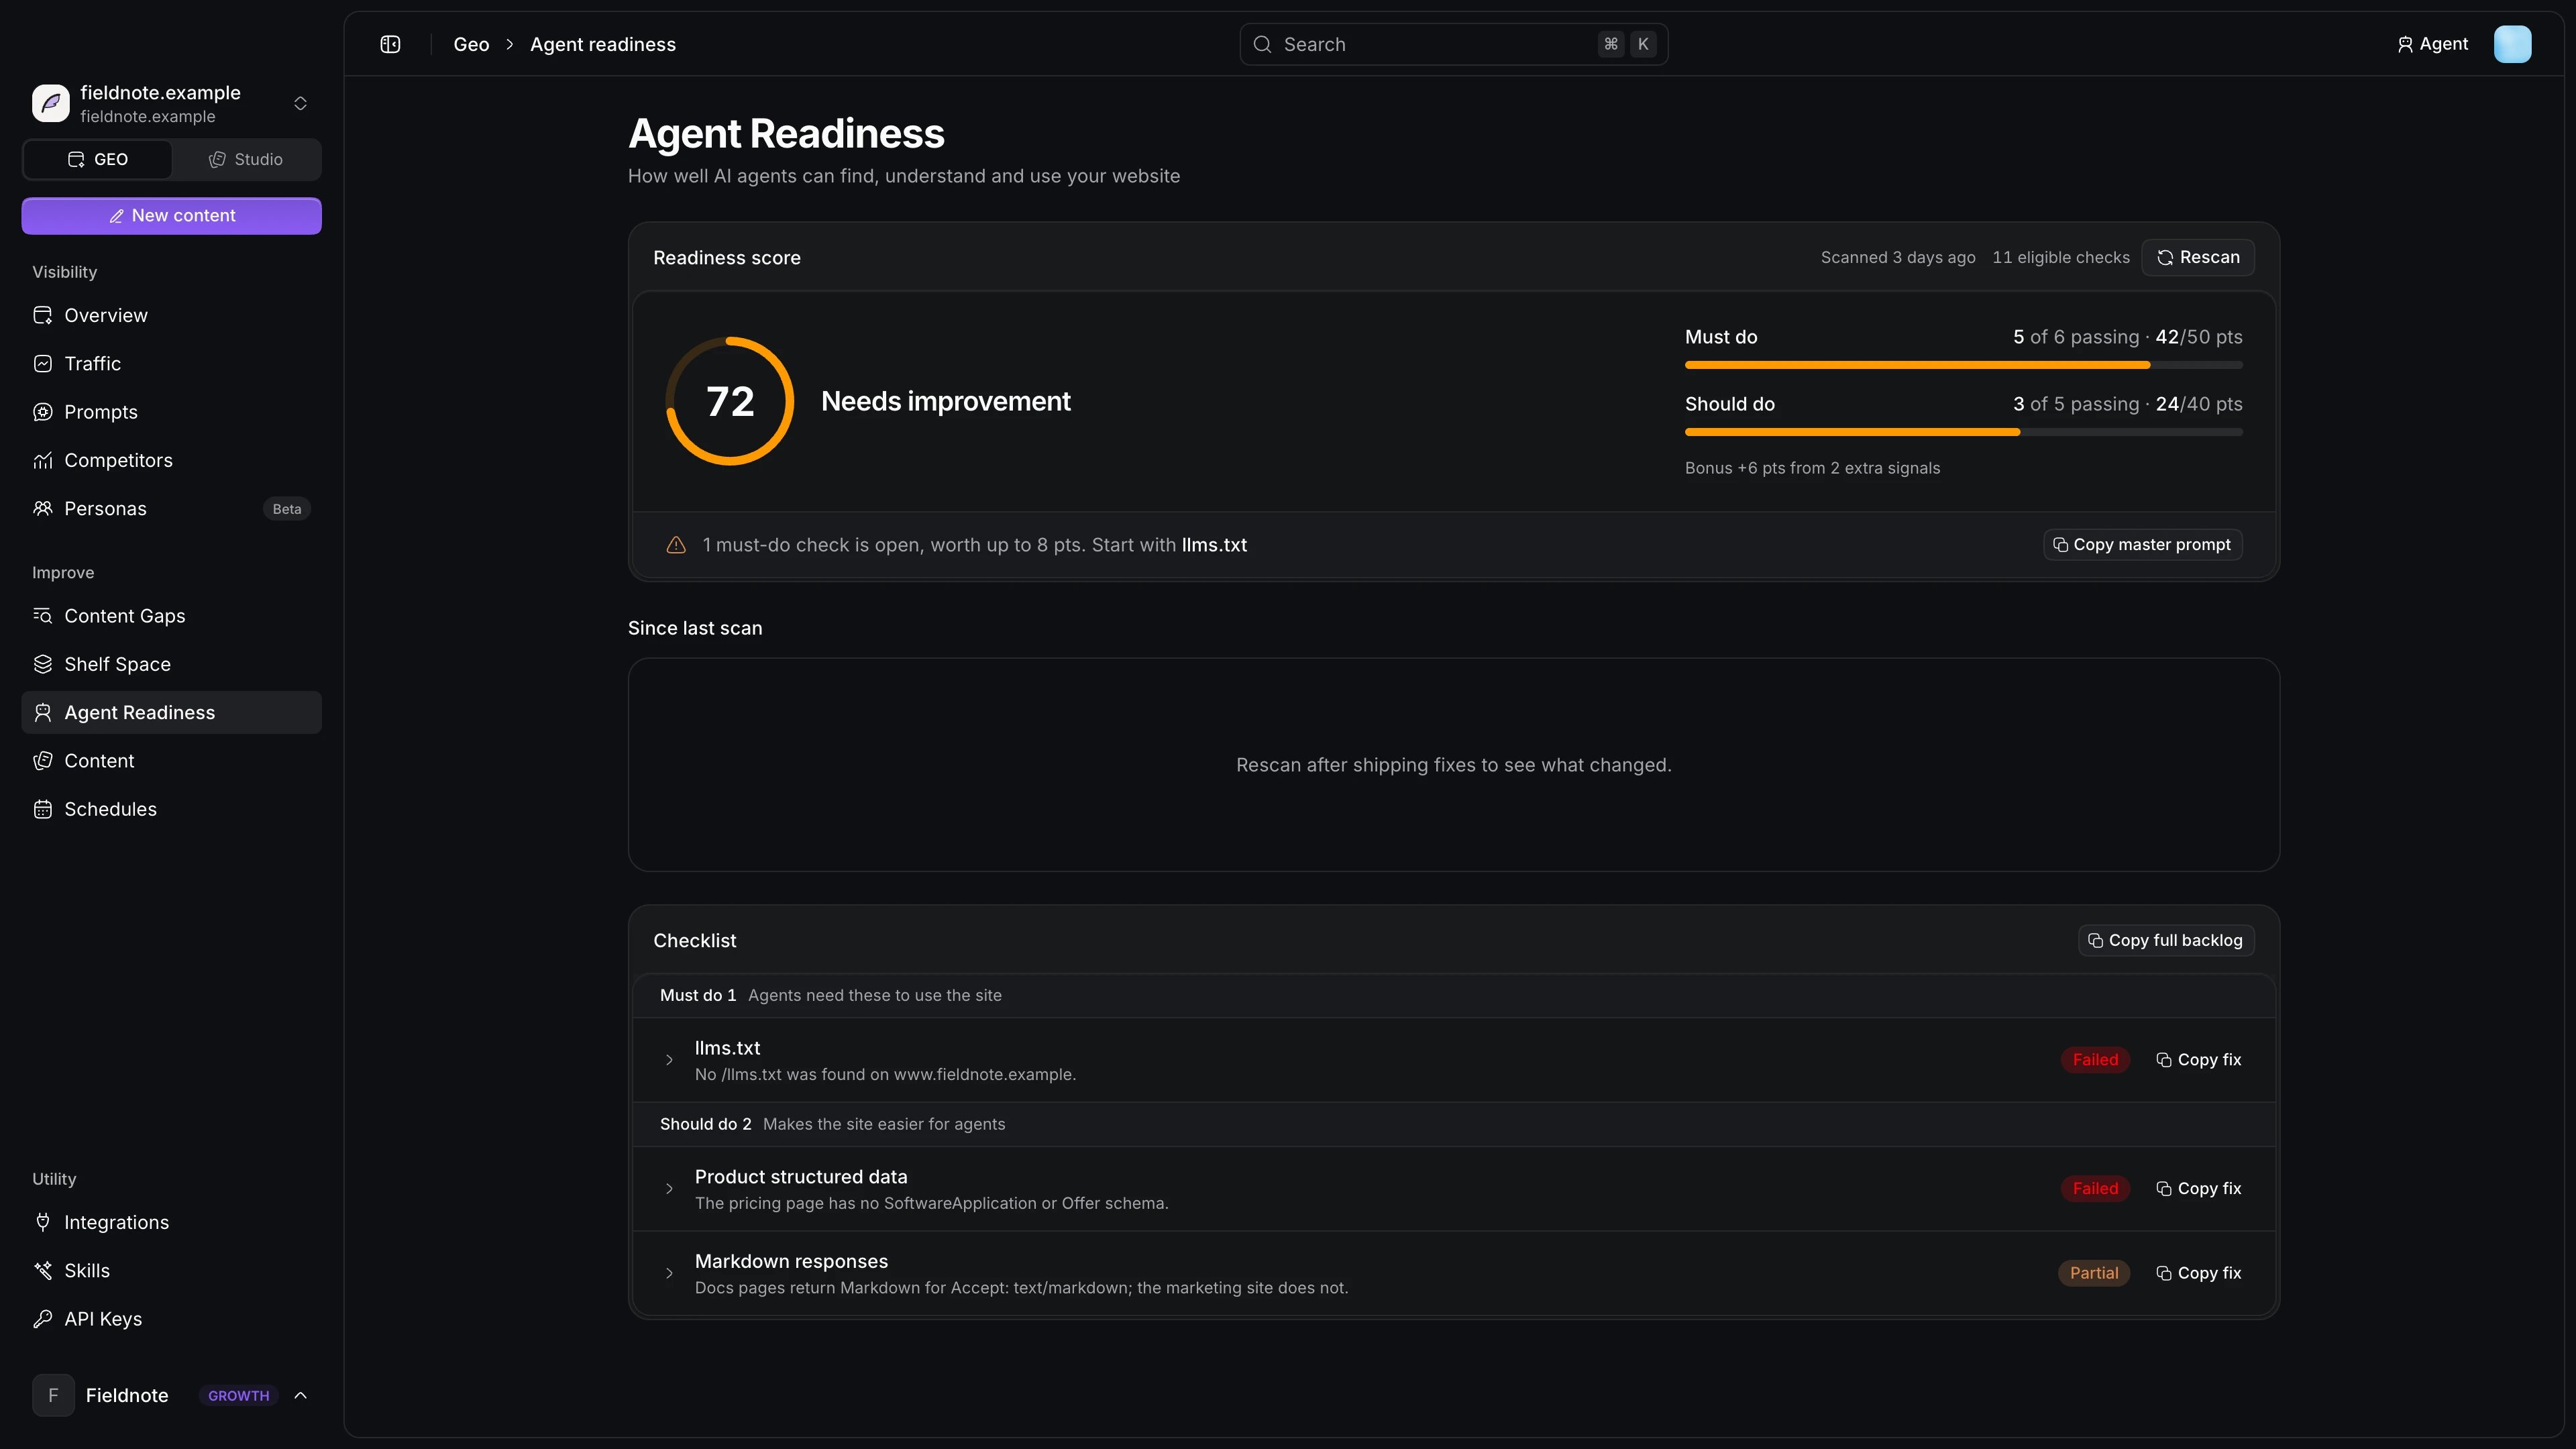Switch to the GEO mode
This screenshot has height=1449, width=2576.
98,160
